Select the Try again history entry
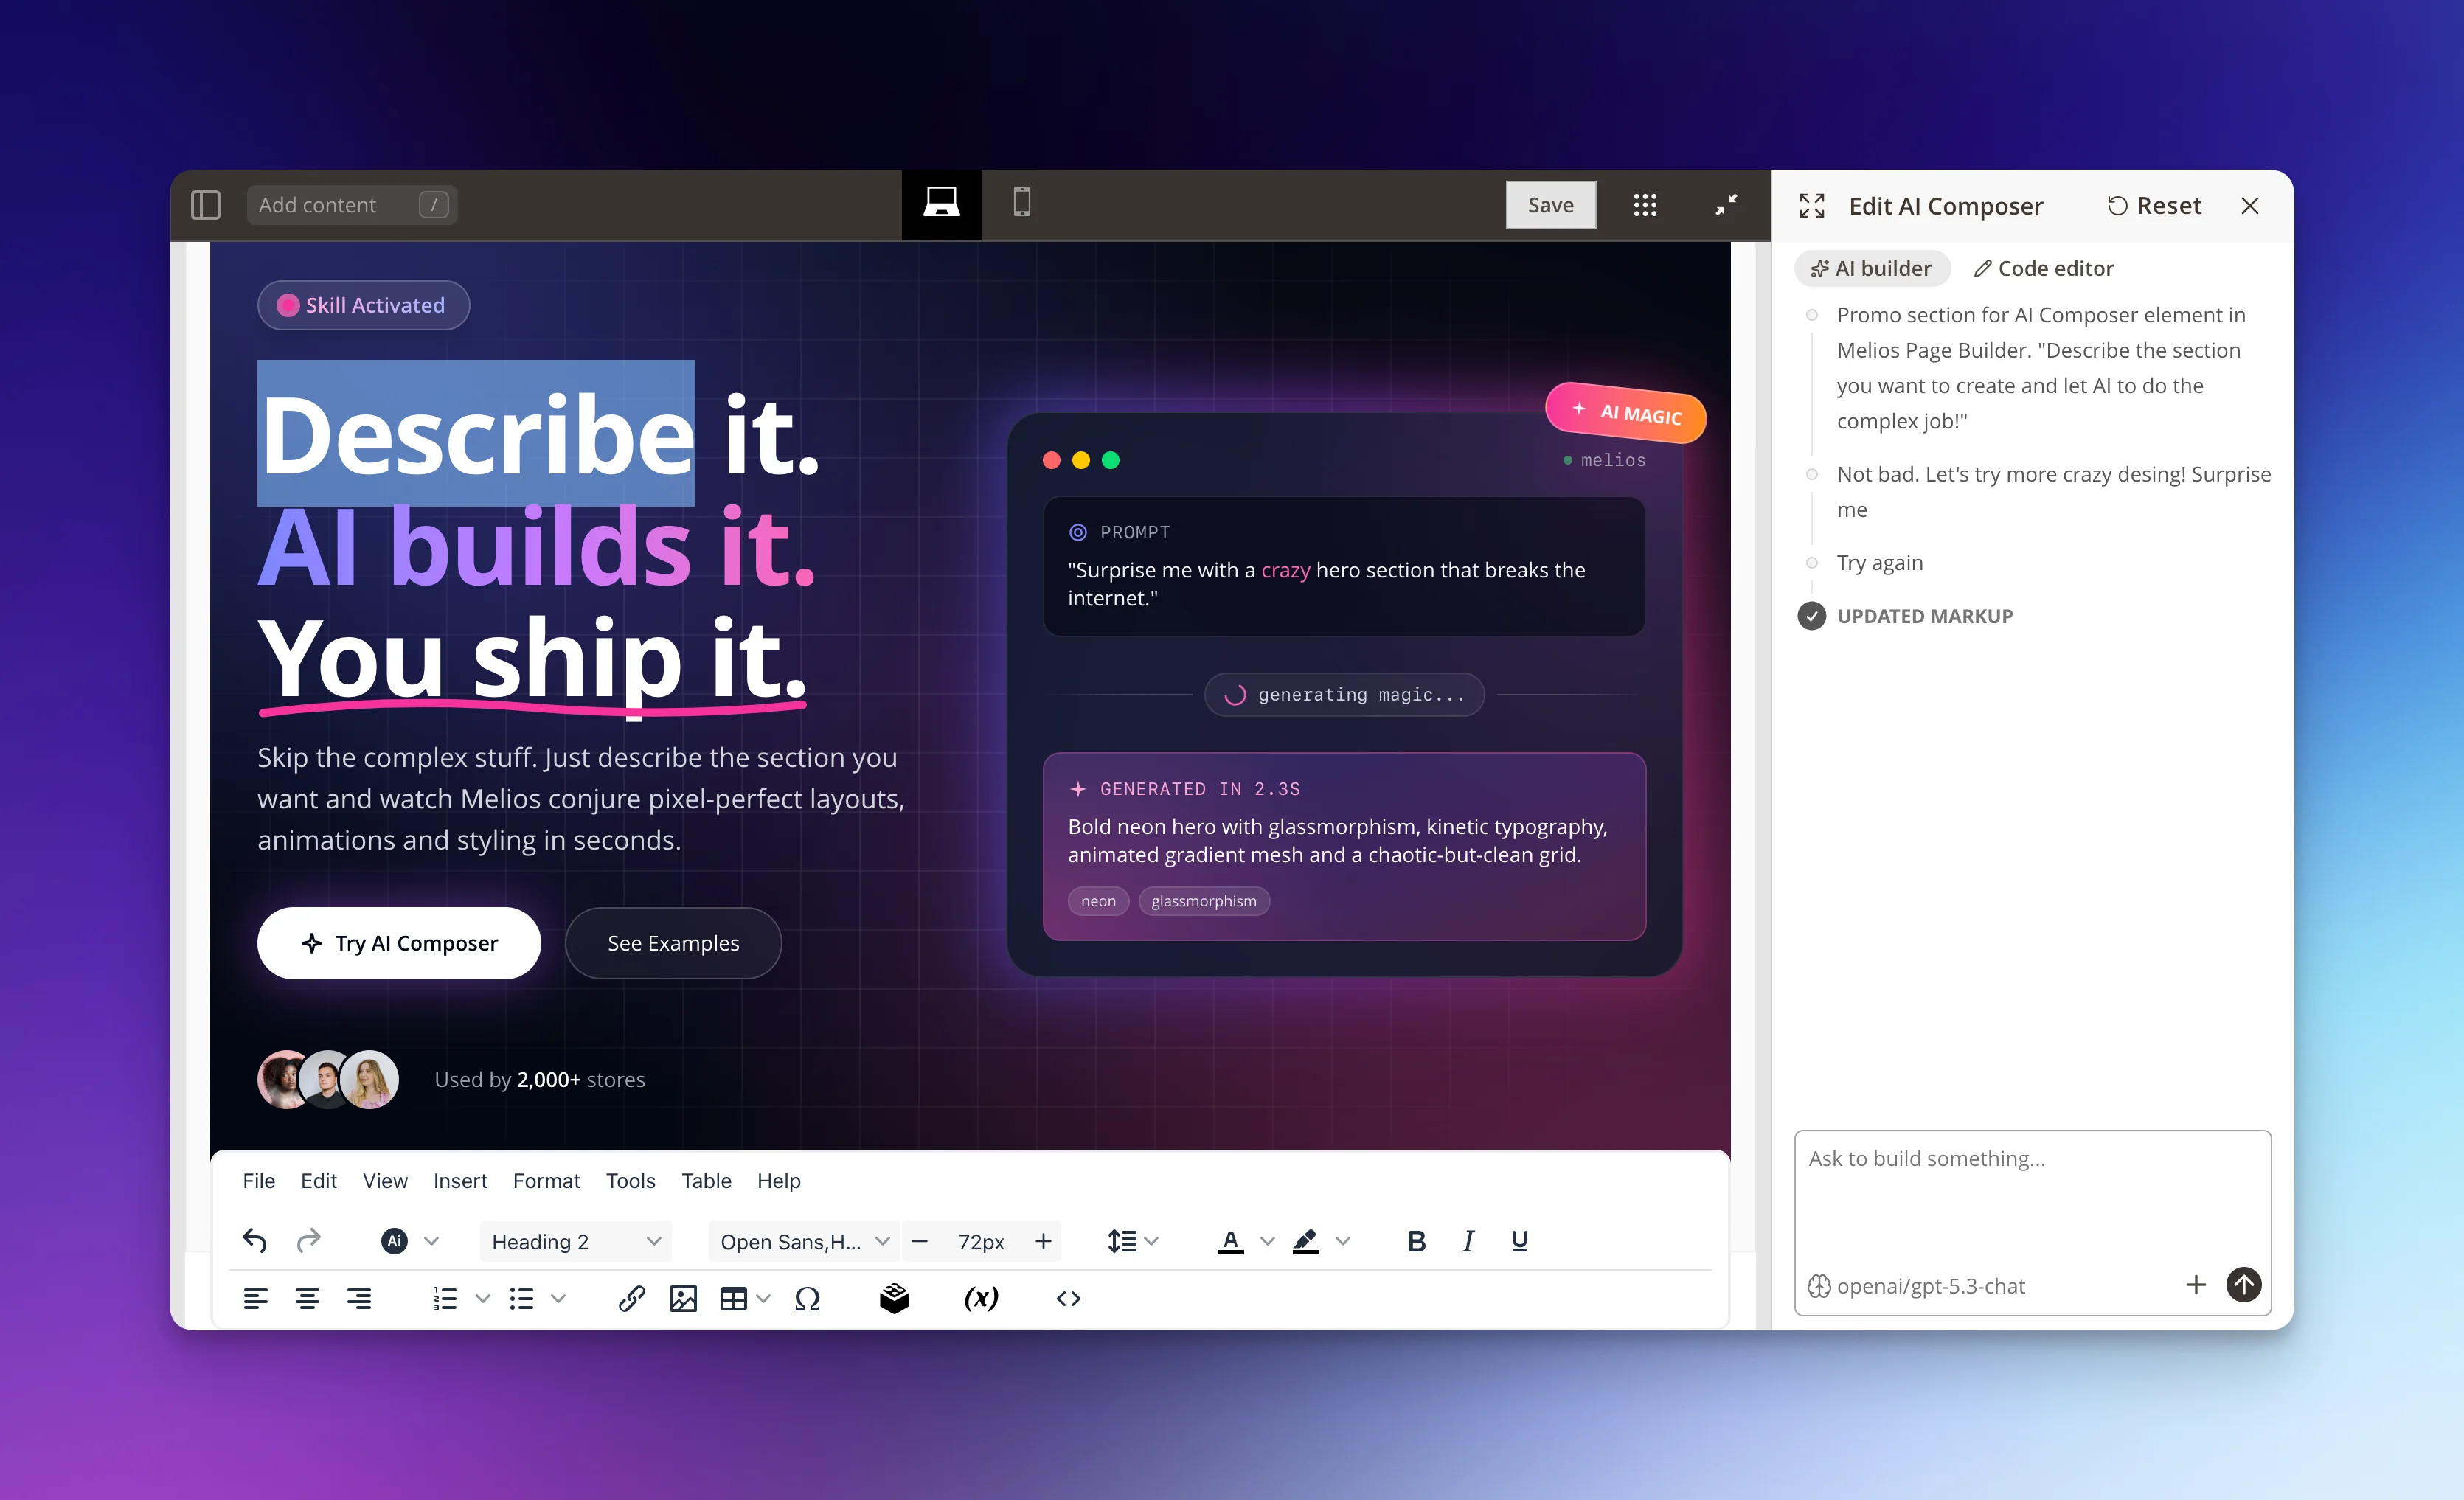This screenshot has height=1500, width=2464. (1879, 562)
